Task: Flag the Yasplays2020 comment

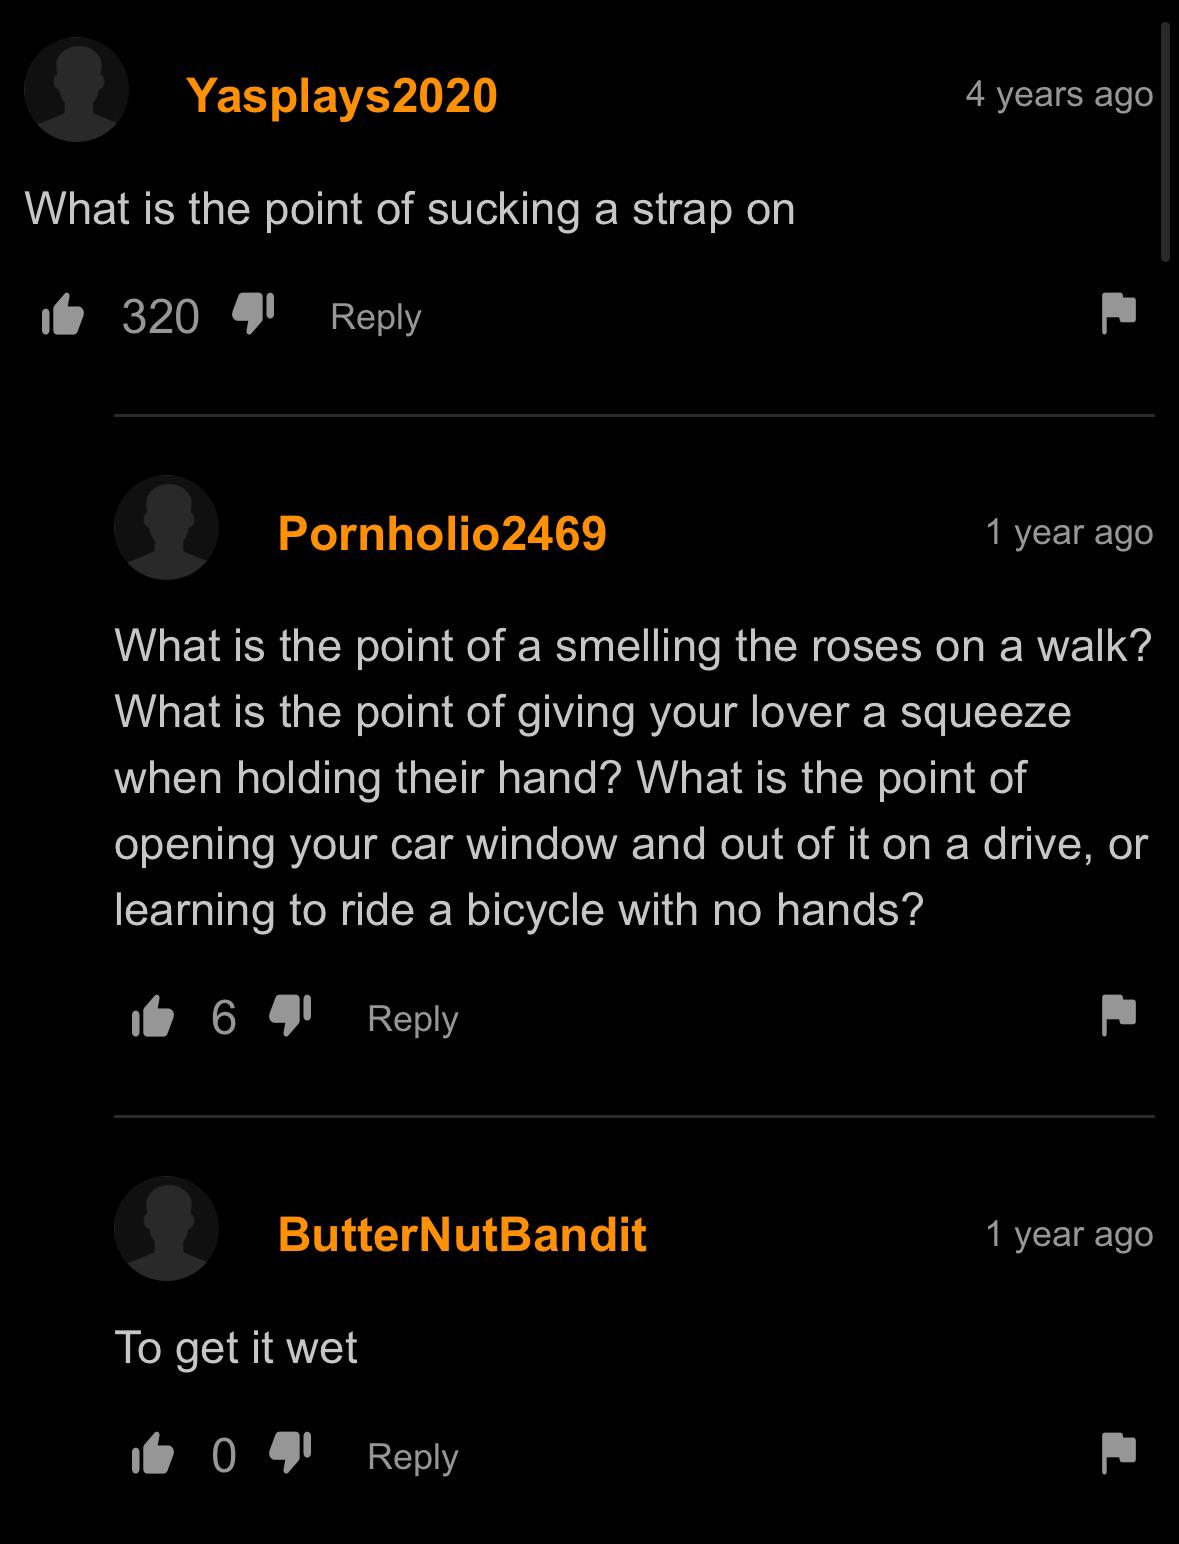Action: point(1118,313)
